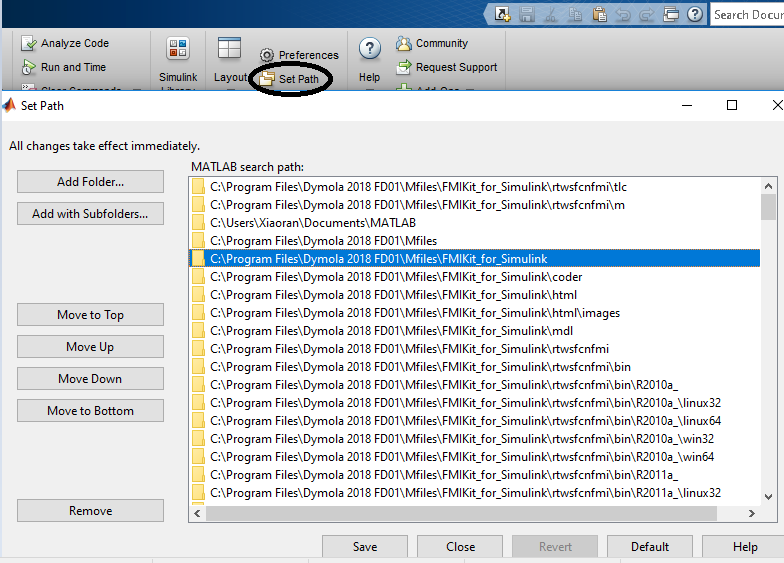Click the Add Folder... button

[90, 182]
